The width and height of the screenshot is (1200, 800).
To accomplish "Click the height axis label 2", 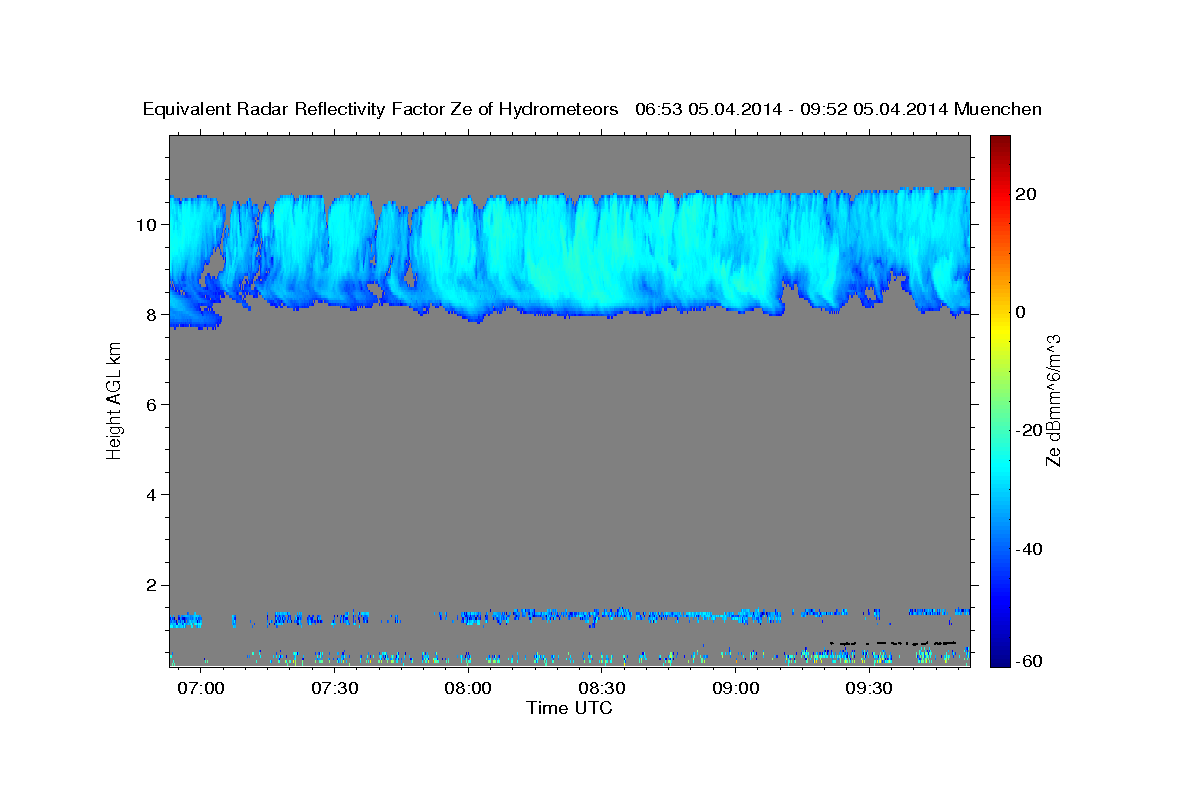I will point(152,584).
